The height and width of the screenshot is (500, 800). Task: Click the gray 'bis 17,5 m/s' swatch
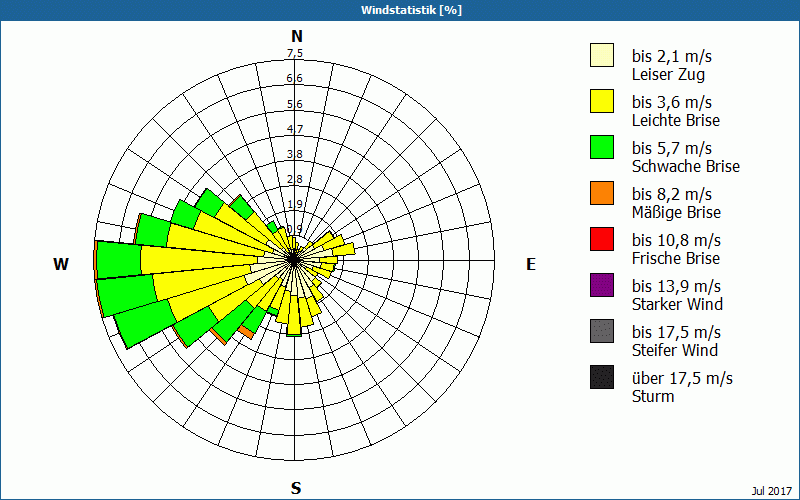click(602, 331)
